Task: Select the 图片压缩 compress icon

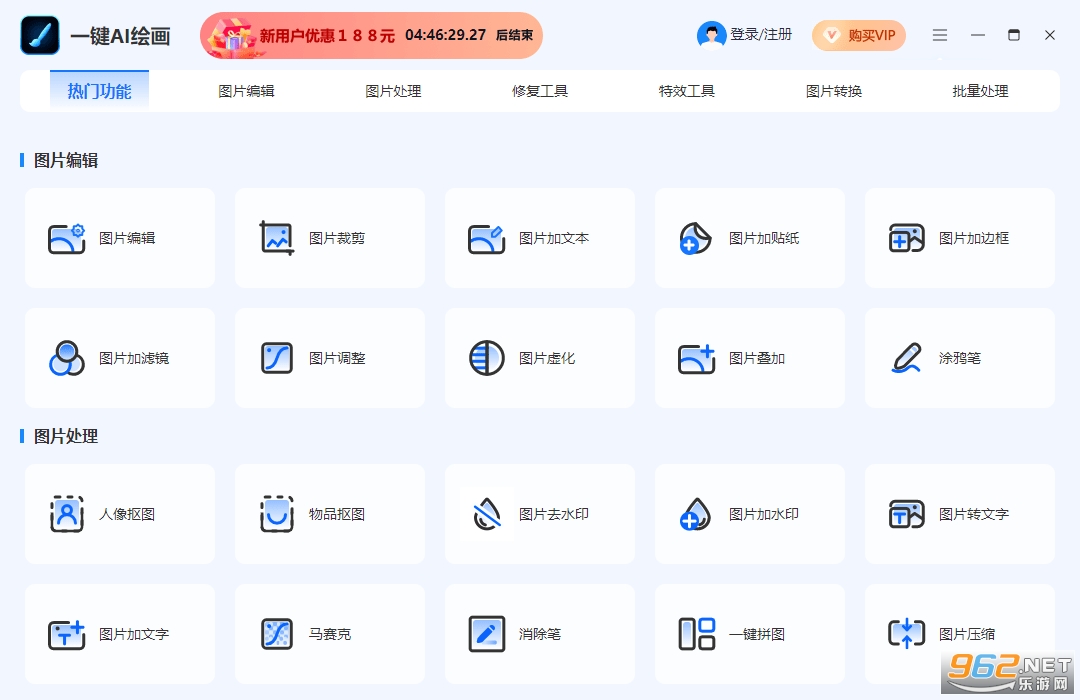Action: [x=906, y=634]
